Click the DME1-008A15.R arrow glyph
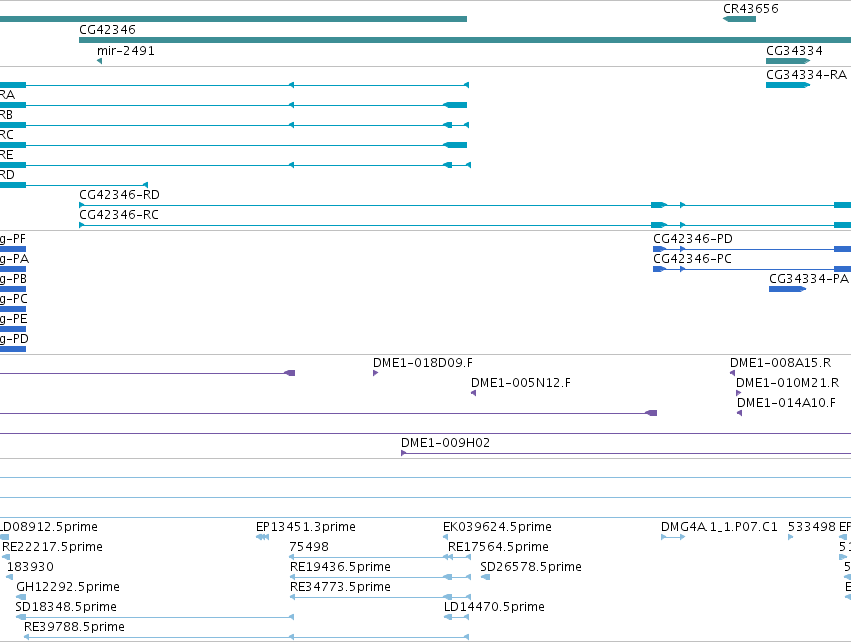The width and height of the screenshot is (851, 642). click(732, 373)
